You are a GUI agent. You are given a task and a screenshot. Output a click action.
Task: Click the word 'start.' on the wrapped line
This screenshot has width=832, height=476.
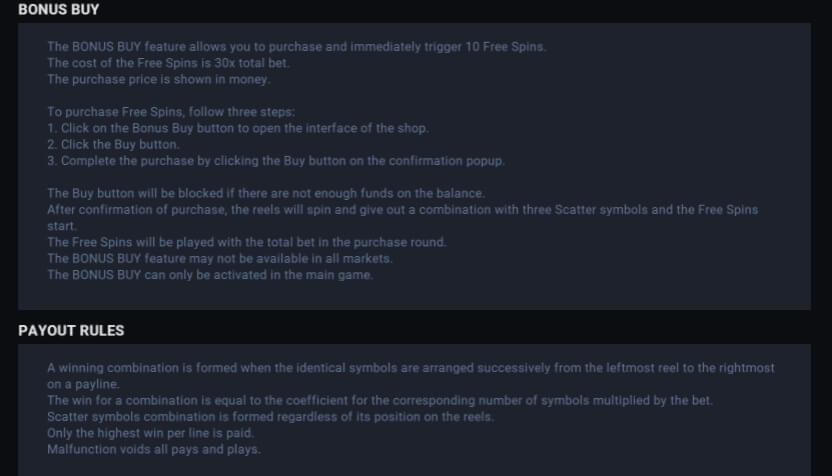click(x=62, y=226)
